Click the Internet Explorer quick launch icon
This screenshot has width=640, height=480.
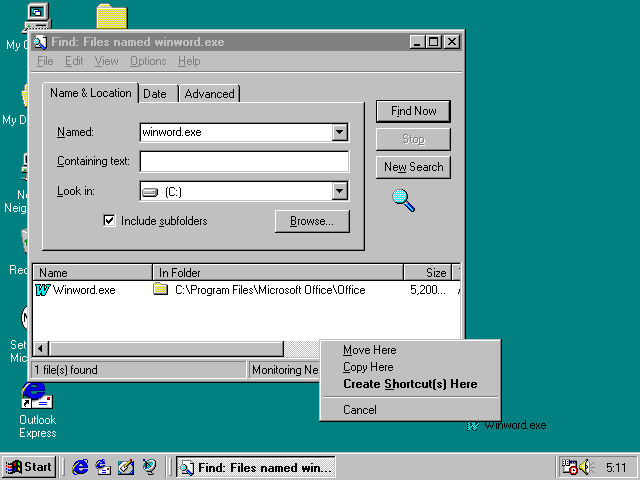point(80,467)
